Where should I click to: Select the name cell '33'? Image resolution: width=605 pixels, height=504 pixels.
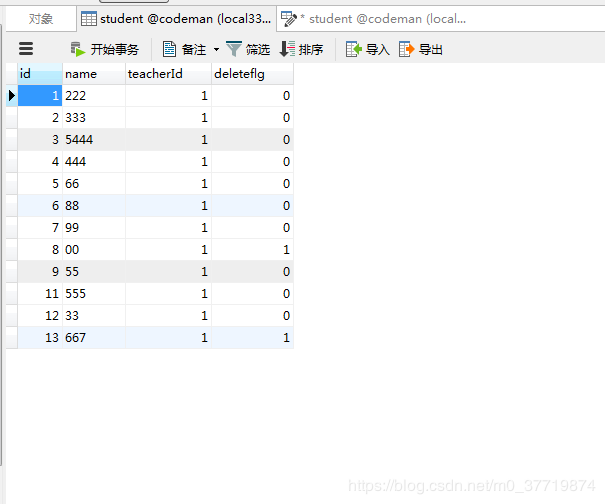coord(94,315)
